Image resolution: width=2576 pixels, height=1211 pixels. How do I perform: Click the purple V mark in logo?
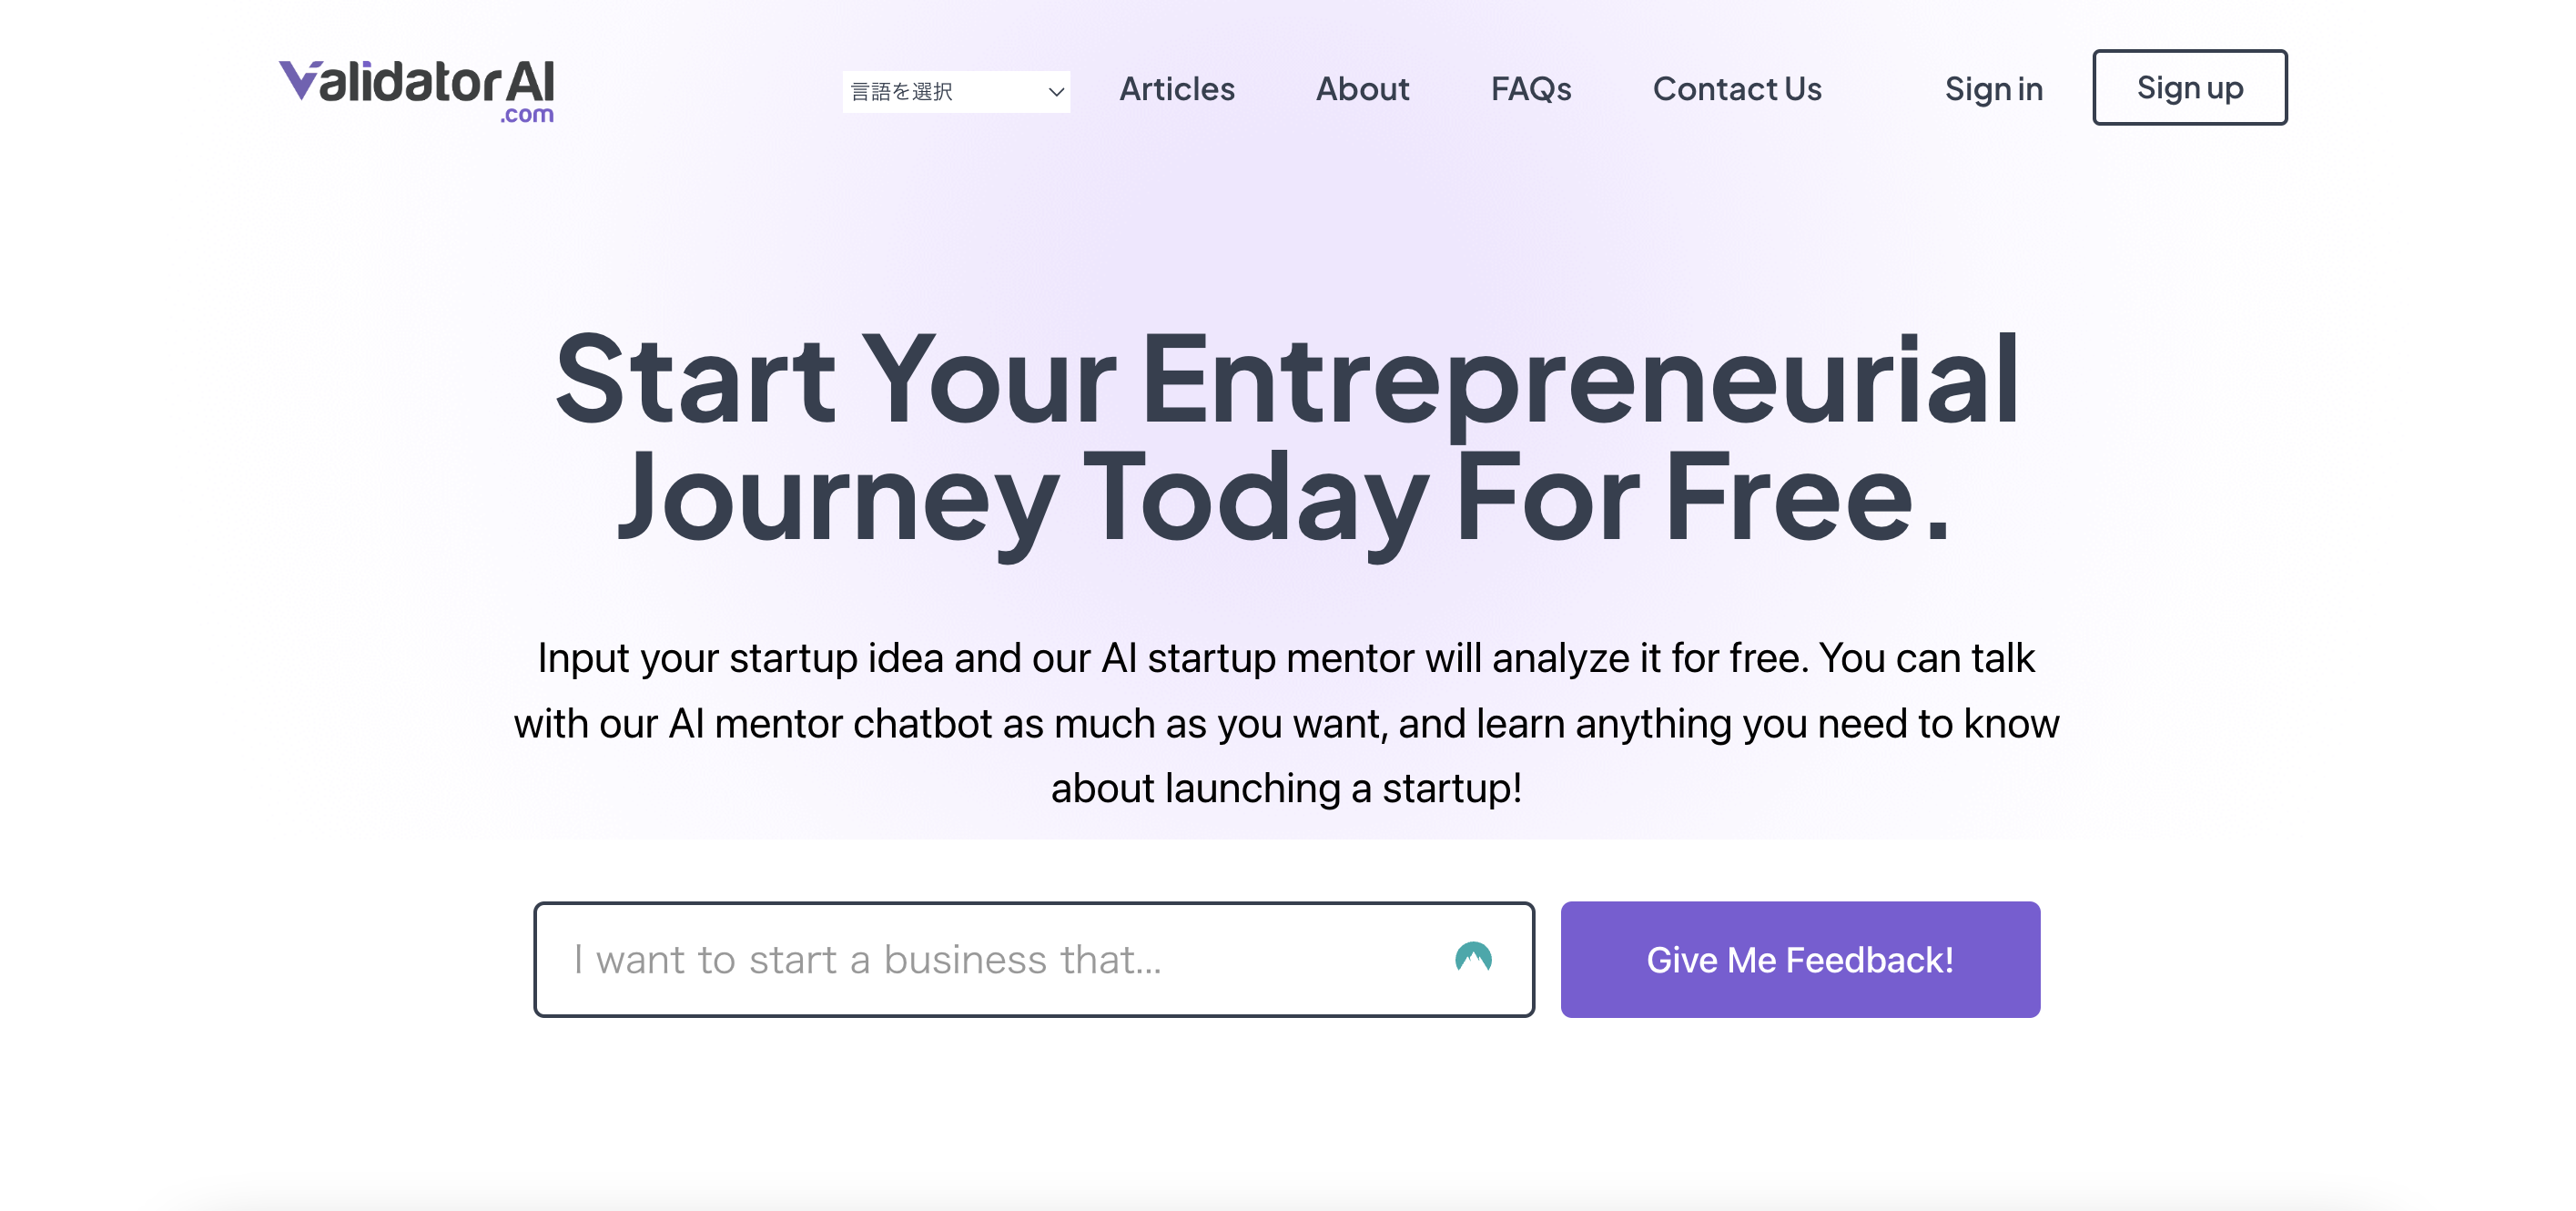(298, 80)
